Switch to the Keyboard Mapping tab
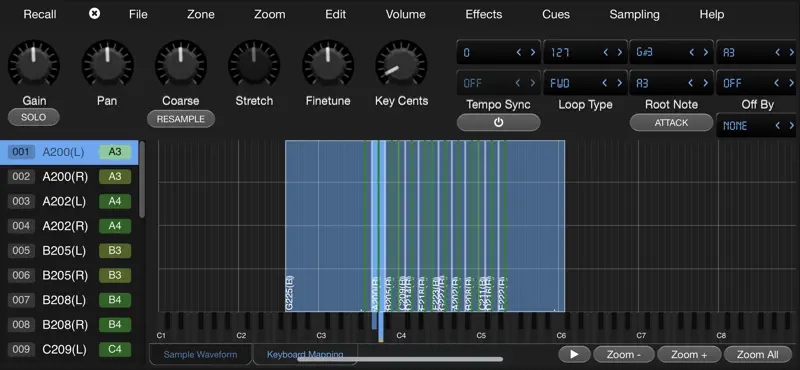The height and width of the screenshot is (370, 800). tap(305, 354)
